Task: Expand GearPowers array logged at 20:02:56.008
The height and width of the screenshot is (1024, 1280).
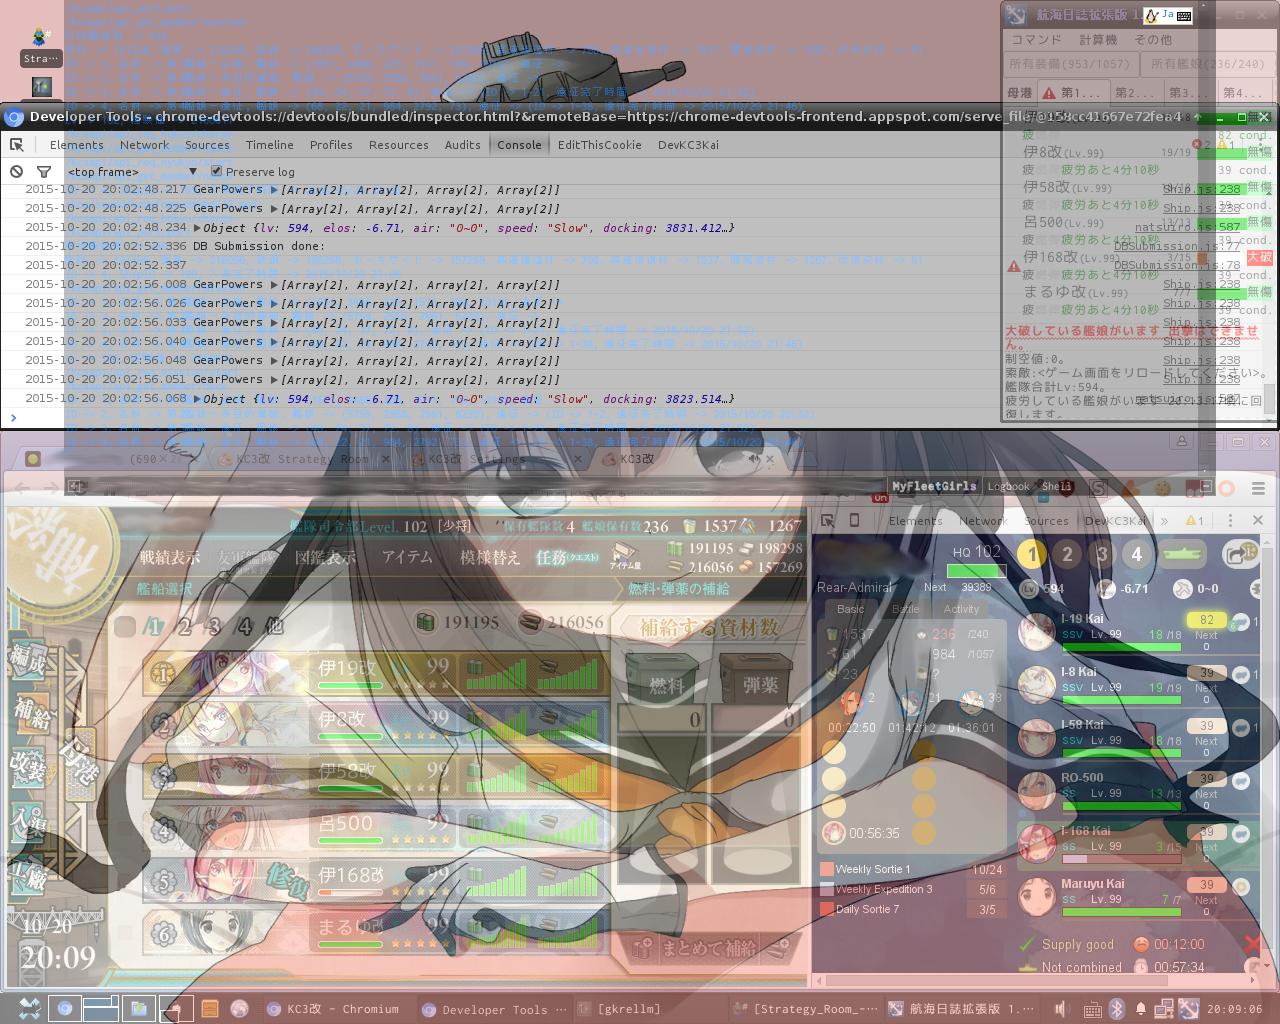Action: pos(274,284)
